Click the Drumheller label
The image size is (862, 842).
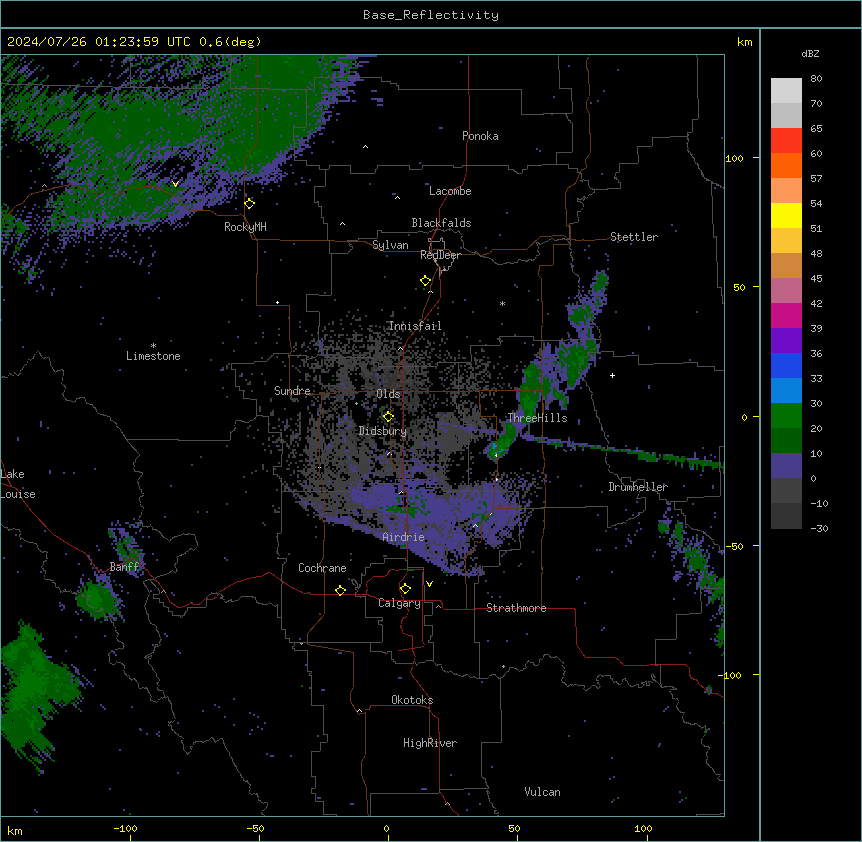[638, 487]
